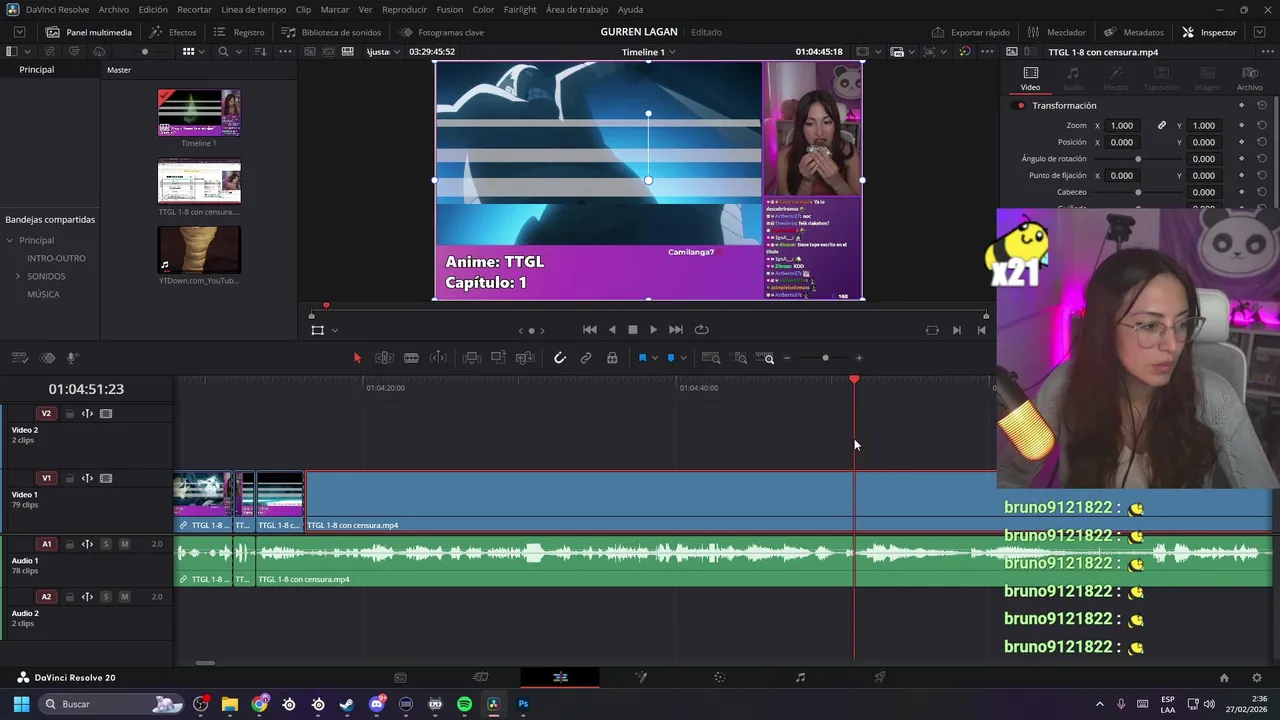
Task: Mute the Audio 1 track
Action: [124, 544]
